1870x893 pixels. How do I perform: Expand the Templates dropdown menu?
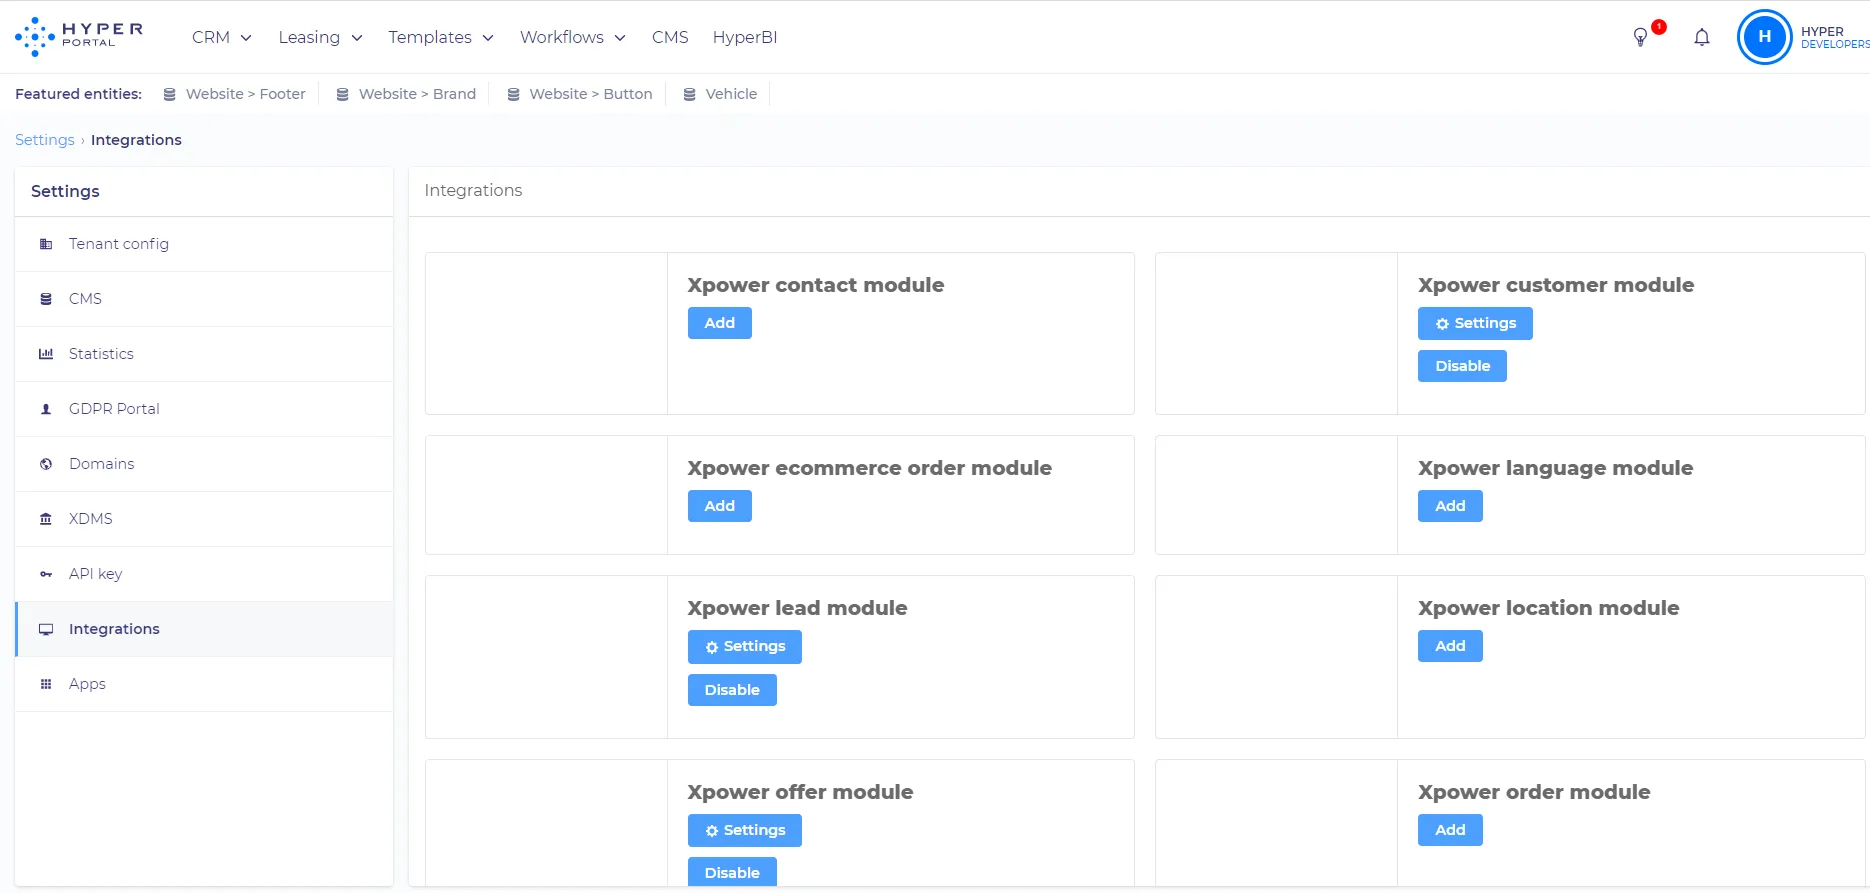point(441,37)
